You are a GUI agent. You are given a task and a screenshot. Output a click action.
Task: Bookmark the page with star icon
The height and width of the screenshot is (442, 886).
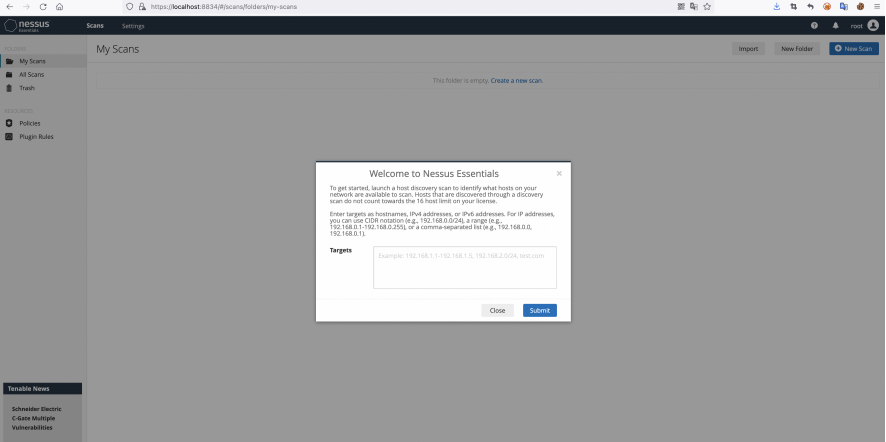707,7
